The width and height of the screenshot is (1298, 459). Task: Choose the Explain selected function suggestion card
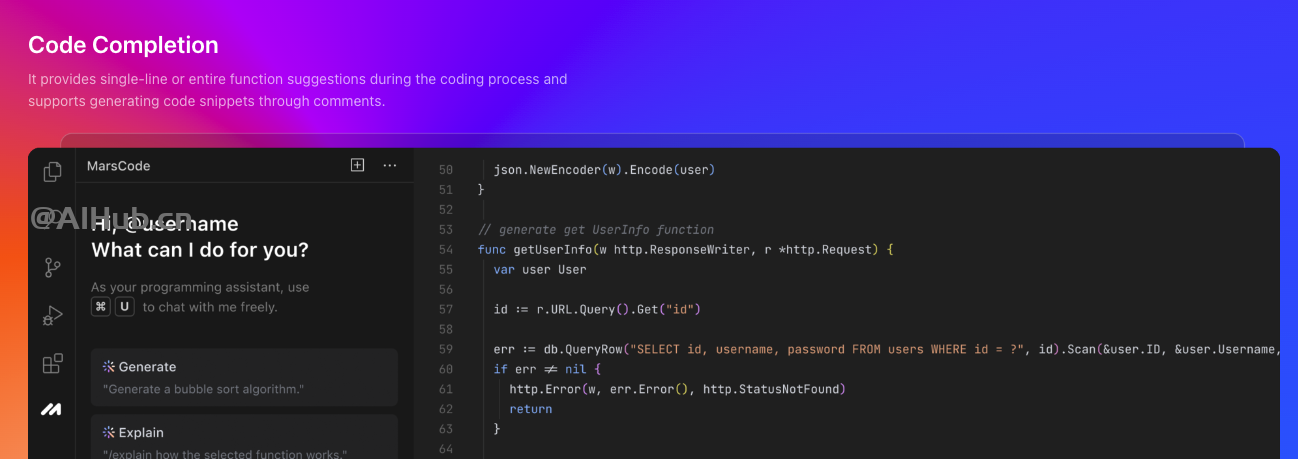[x=244, y=437]
